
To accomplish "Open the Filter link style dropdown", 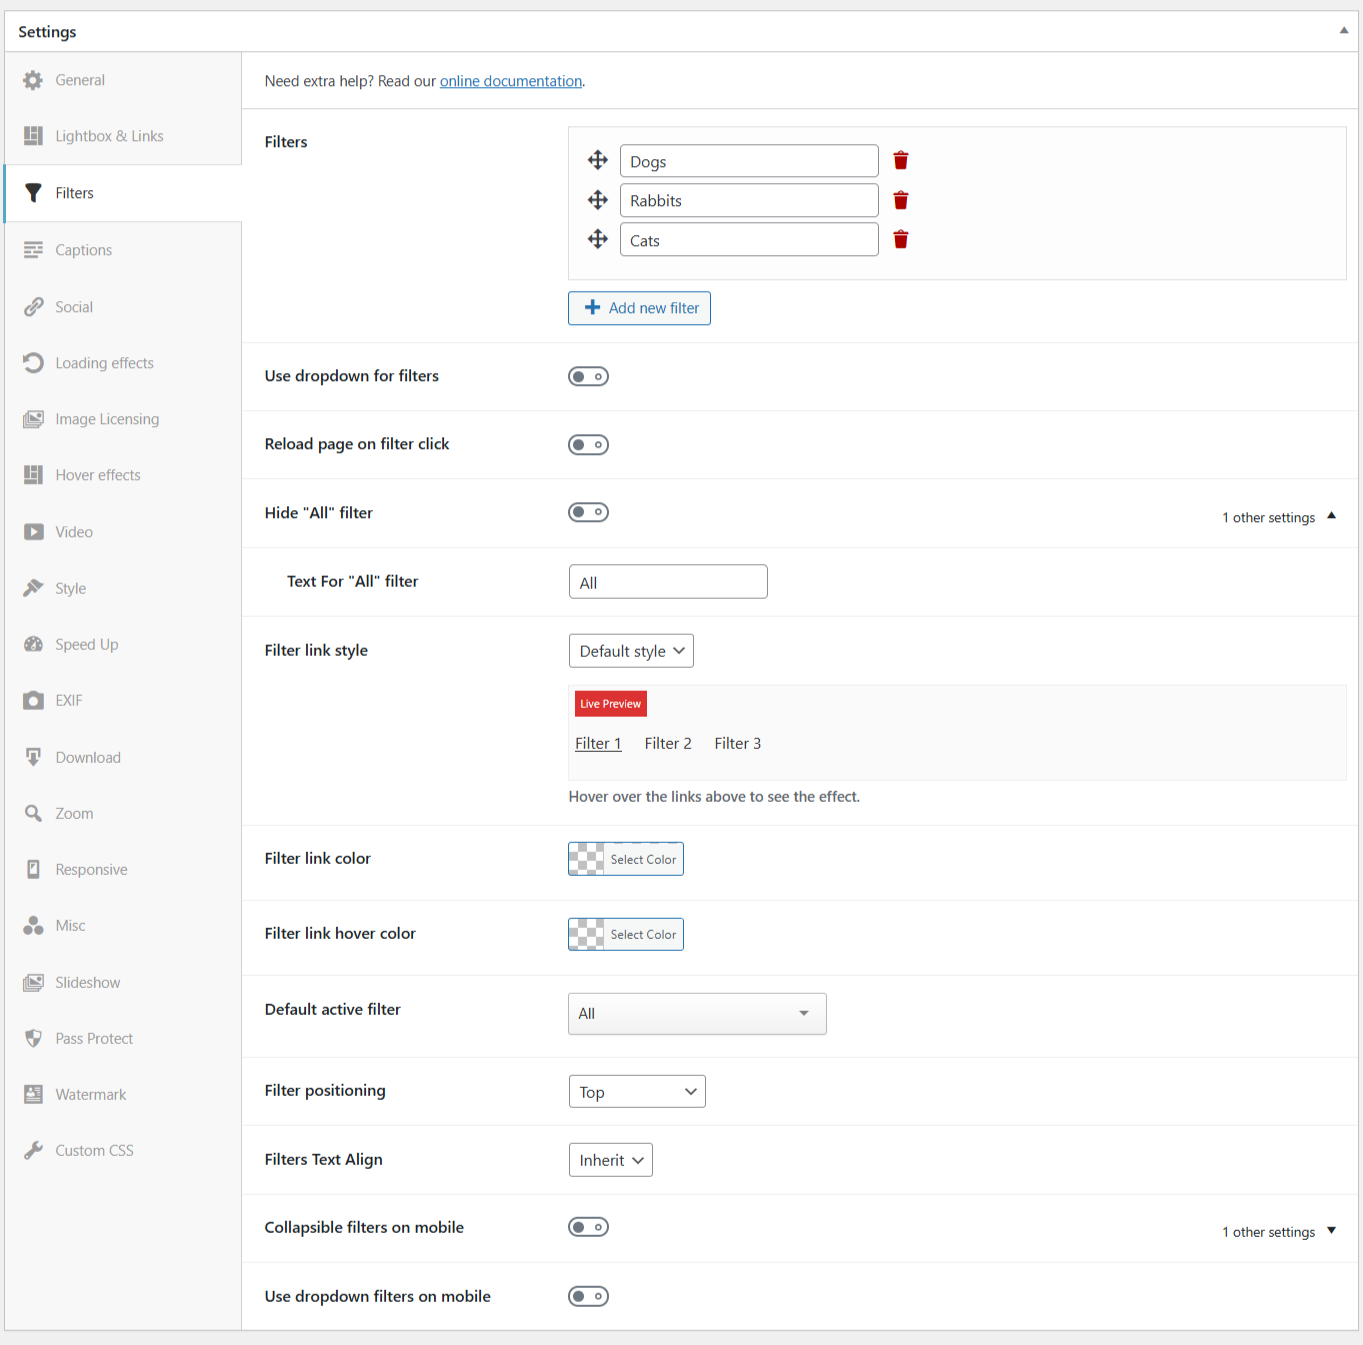I will coord(631,650).
